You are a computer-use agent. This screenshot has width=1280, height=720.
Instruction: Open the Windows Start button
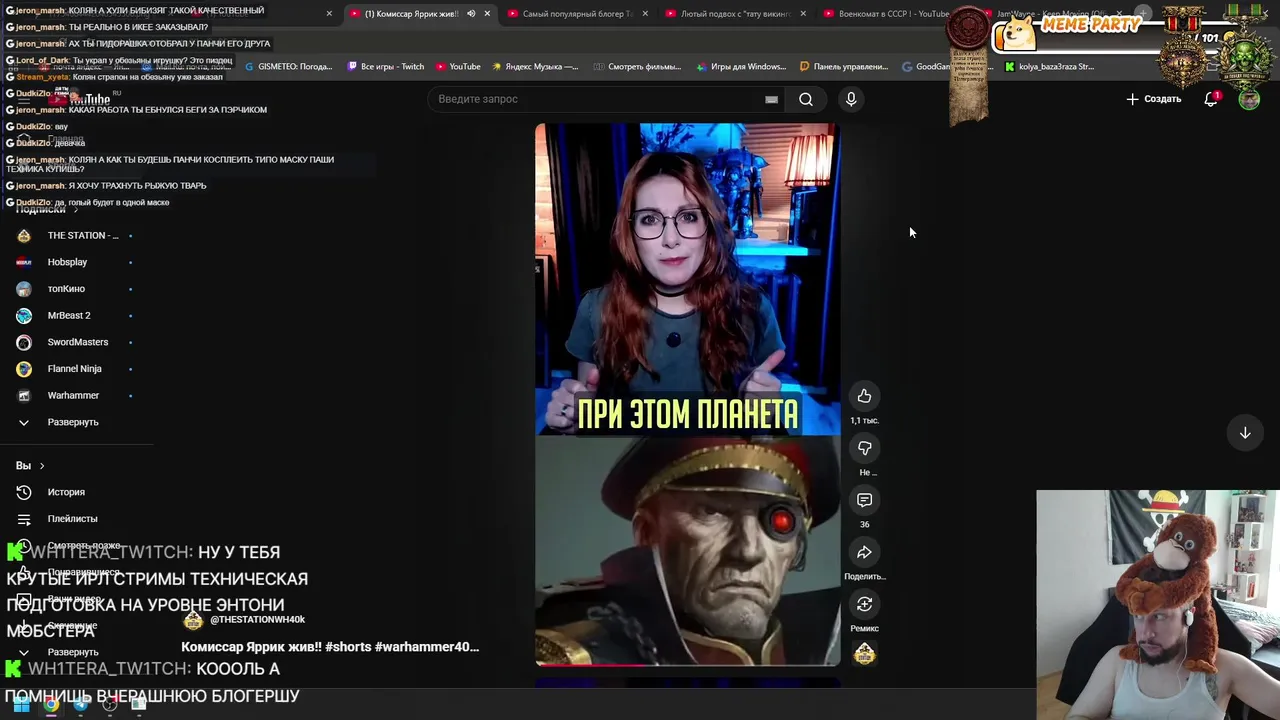[x=21, y=704]
